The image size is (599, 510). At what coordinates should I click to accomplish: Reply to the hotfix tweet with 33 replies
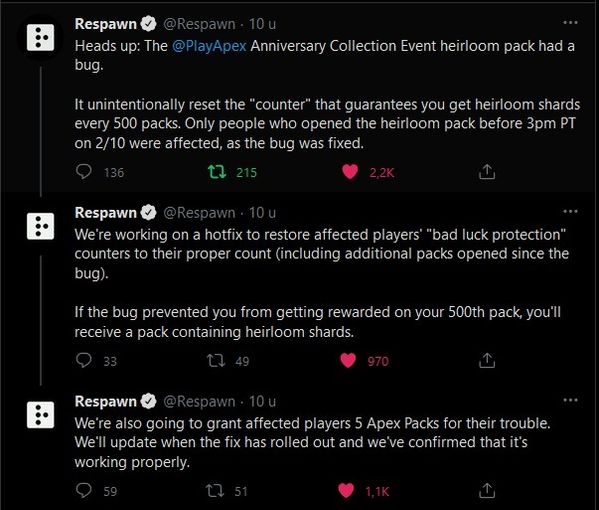coord(84,360)
